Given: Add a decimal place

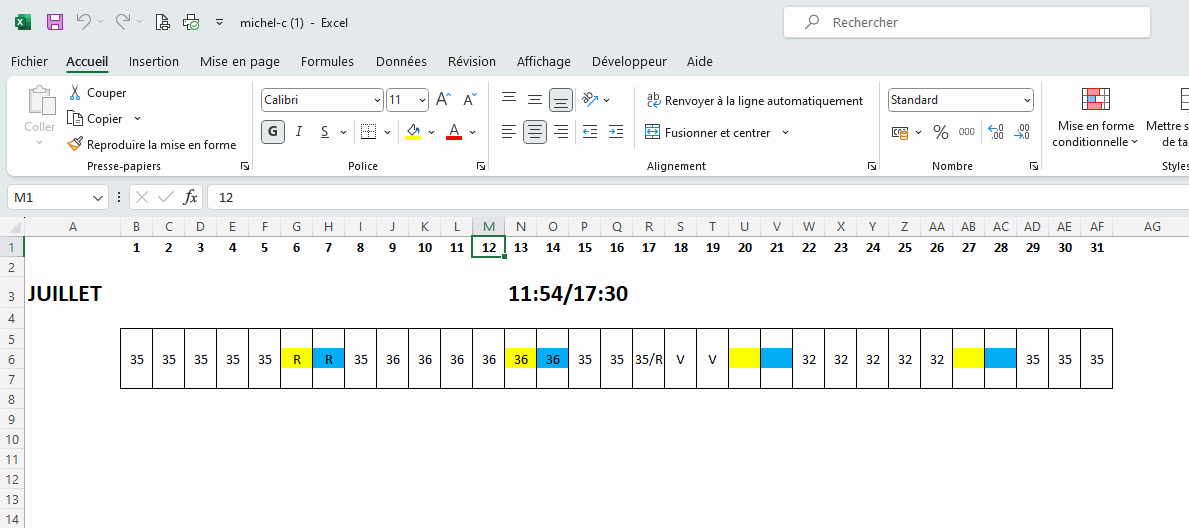Looking at the screenshot, I should (x=996, y=132).
